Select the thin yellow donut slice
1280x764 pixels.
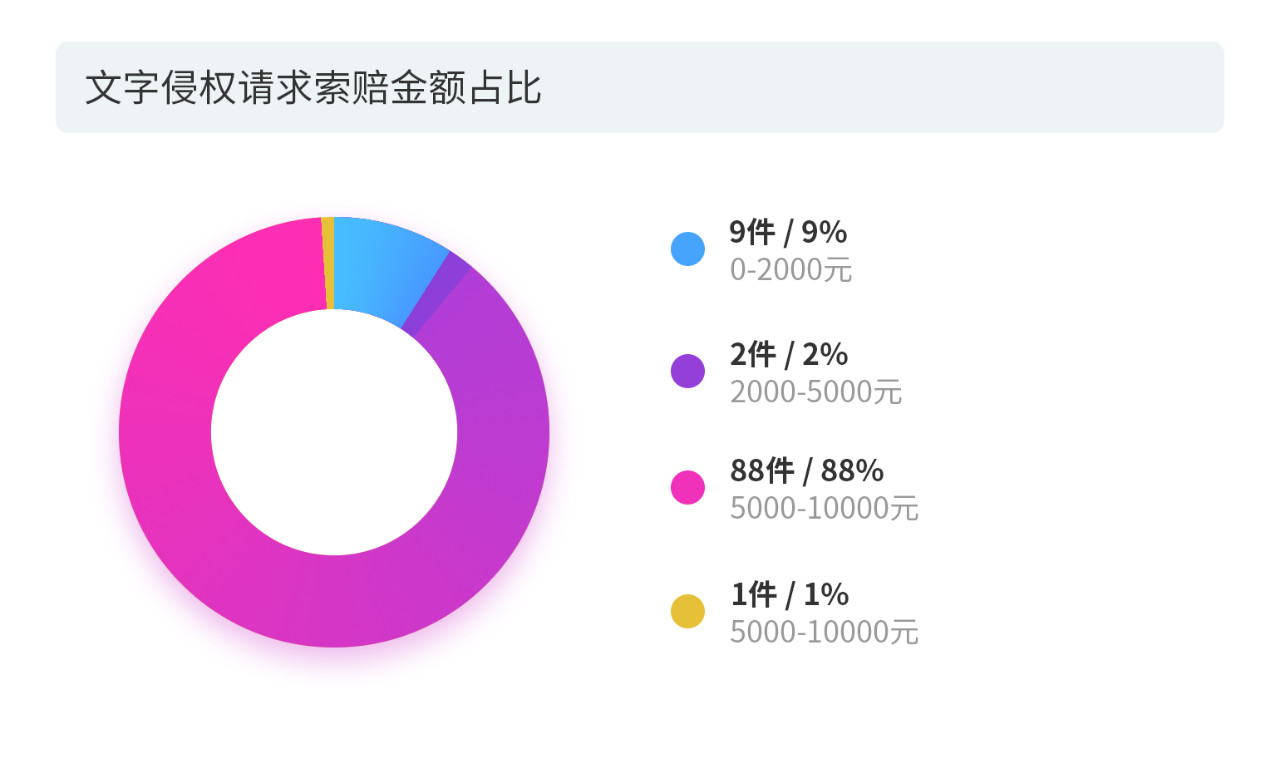[x=328, y=263]
